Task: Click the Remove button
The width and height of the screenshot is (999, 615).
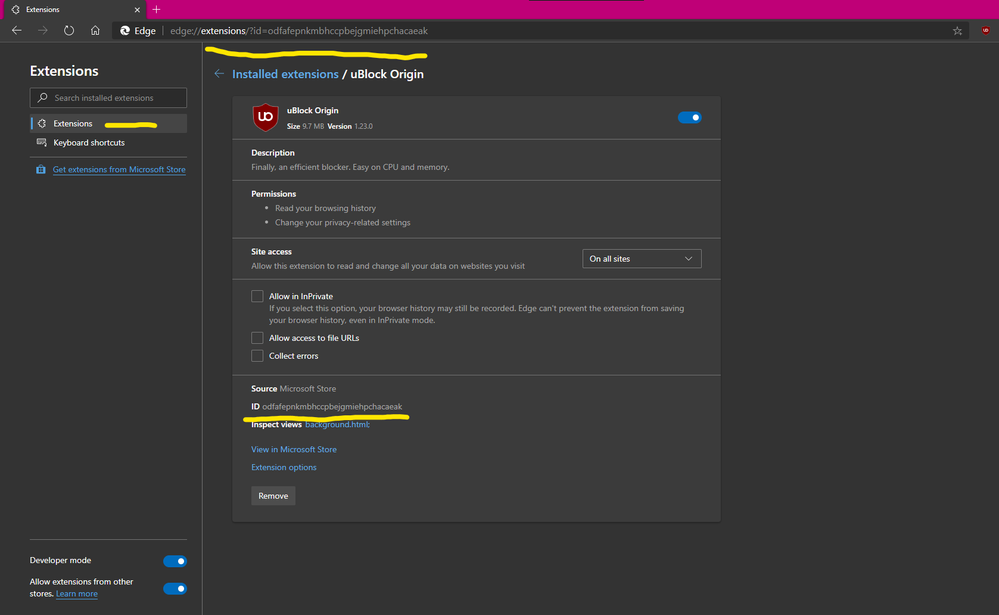Action: [x=273, y=496]
